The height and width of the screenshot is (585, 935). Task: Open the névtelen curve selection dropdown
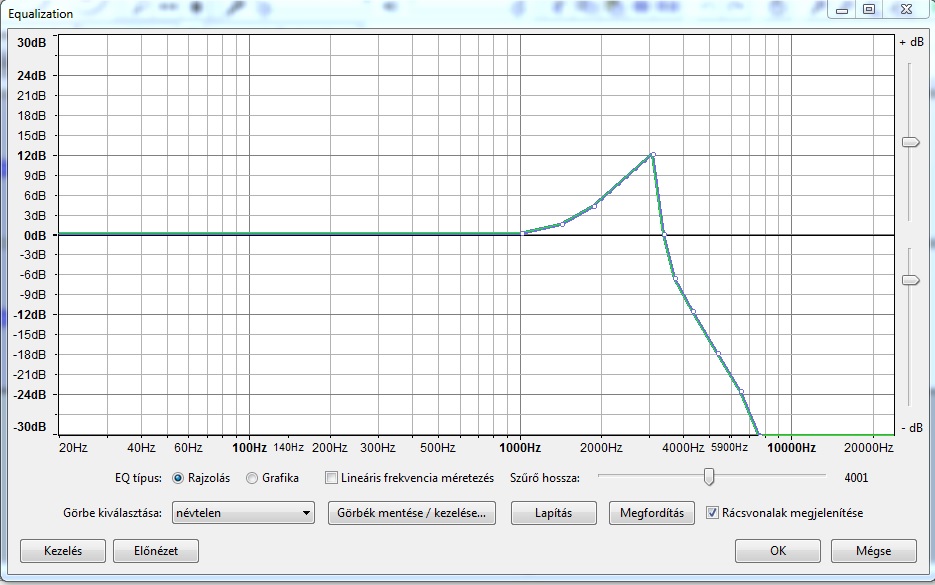pos(243,513)
